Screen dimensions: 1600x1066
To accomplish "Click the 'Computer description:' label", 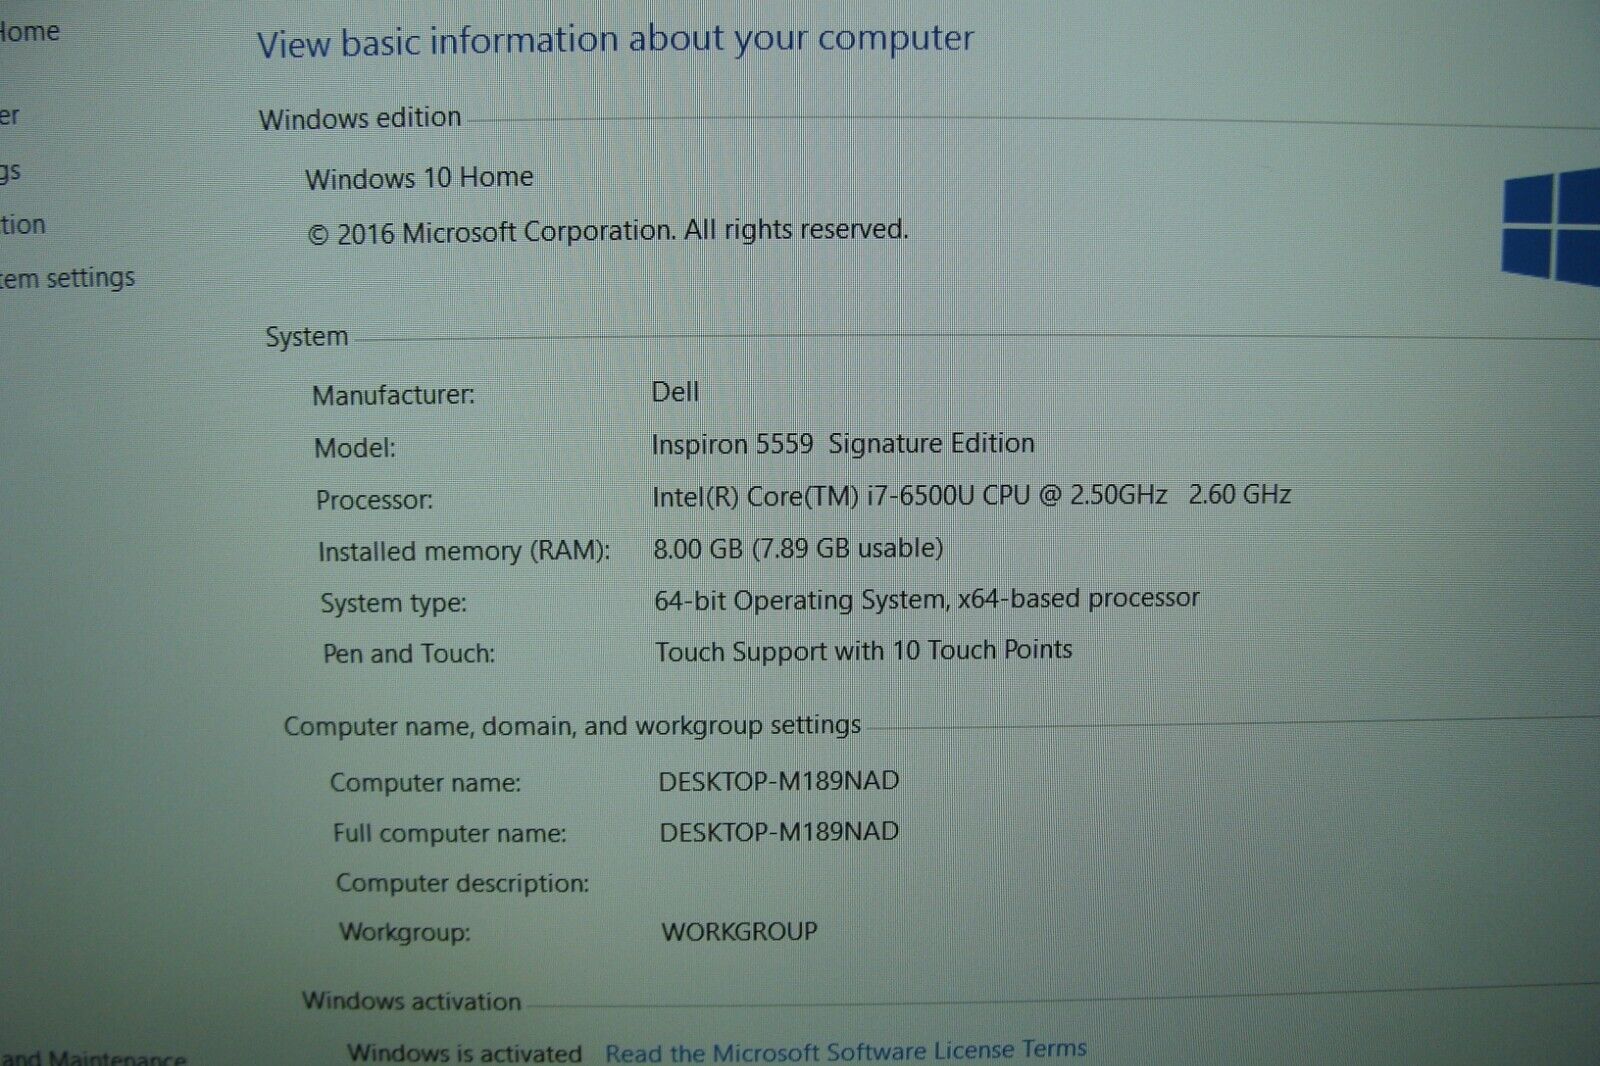I will click(462, 883).
